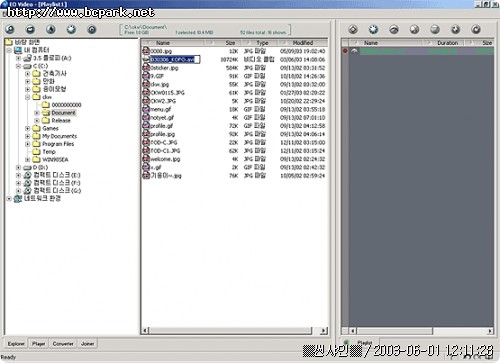500x363 pixels.
Task: Expand the D (D:) drive node
Action: click(18, 167)
